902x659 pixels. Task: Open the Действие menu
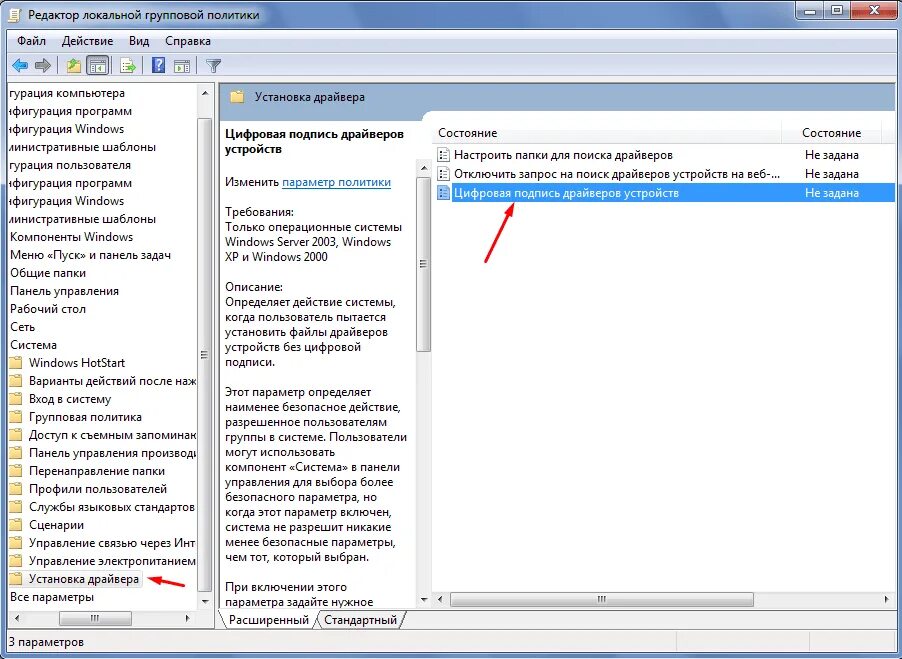(87, 41)
